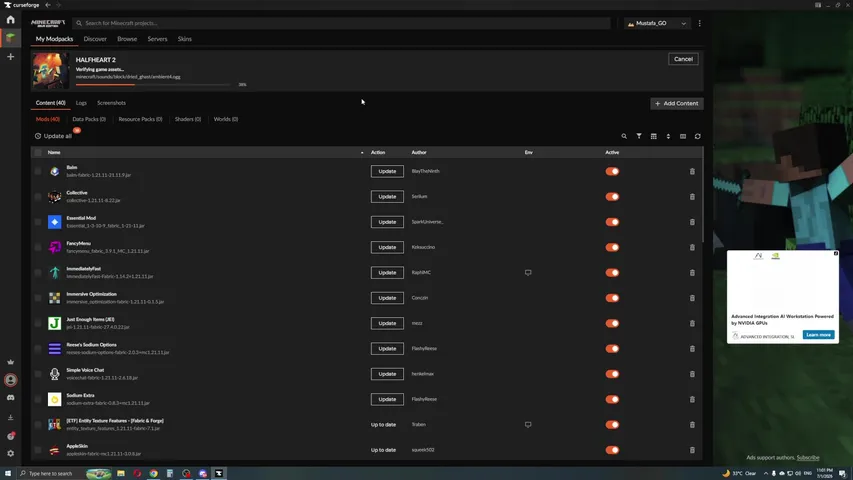The width and height of the screenshot is (853, 480).
Task: Check the select-all checkbox in Name header
Action: coord(38,152)
